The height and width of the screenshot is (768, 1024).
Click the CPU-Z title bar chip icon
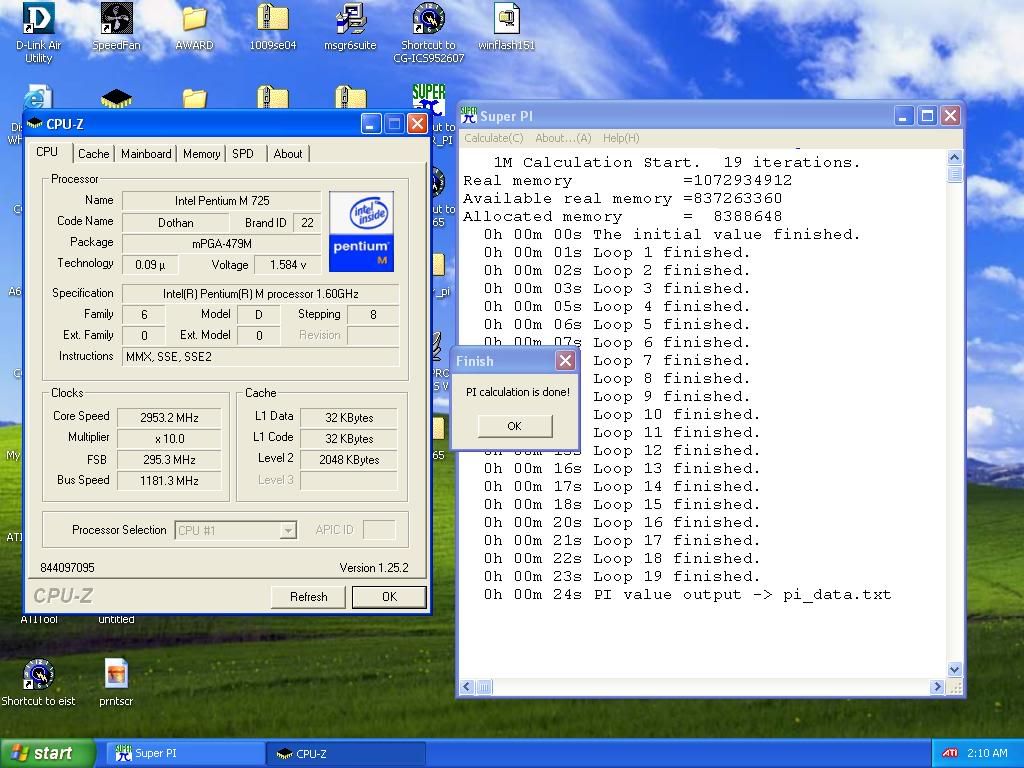pyautogui.click(x=35, y=123)
